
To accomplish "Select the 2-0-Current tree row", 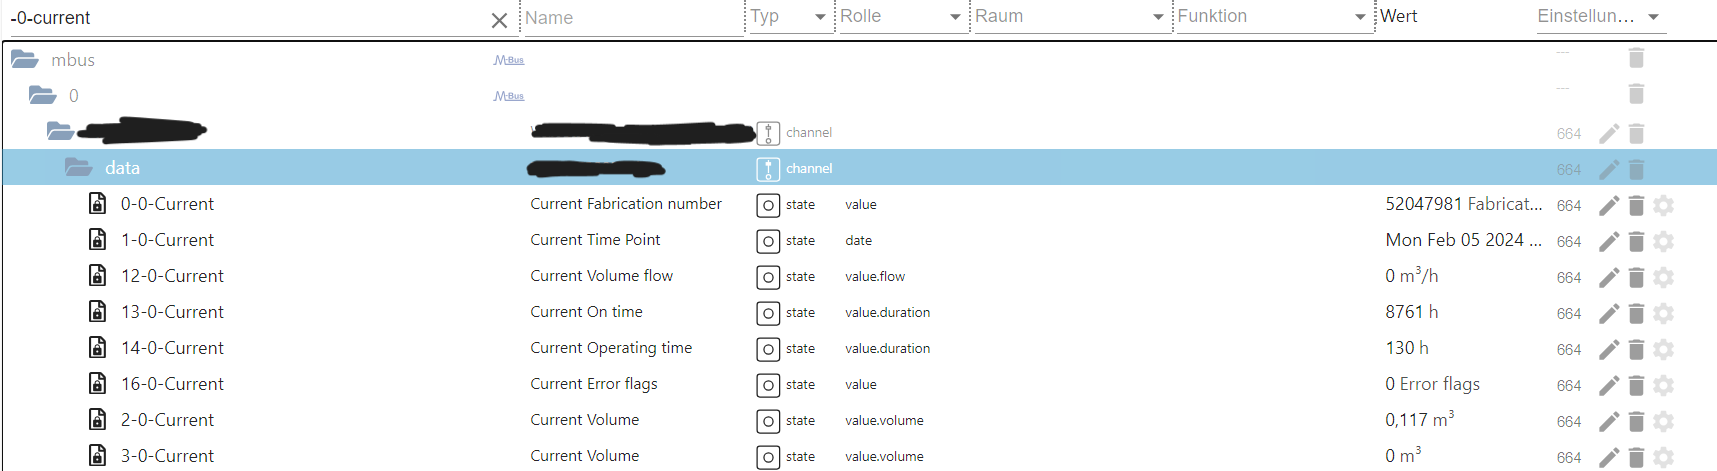I will click(x=859, y=420).
